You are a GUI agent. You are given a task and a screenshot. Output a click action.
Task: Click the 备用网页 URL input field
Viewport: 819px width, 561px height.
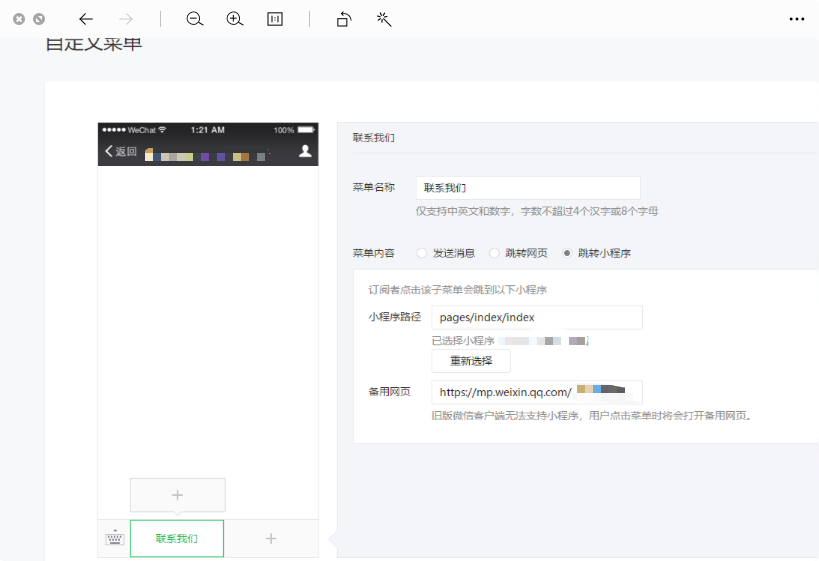pyautogui.click(x=537, y=392)
